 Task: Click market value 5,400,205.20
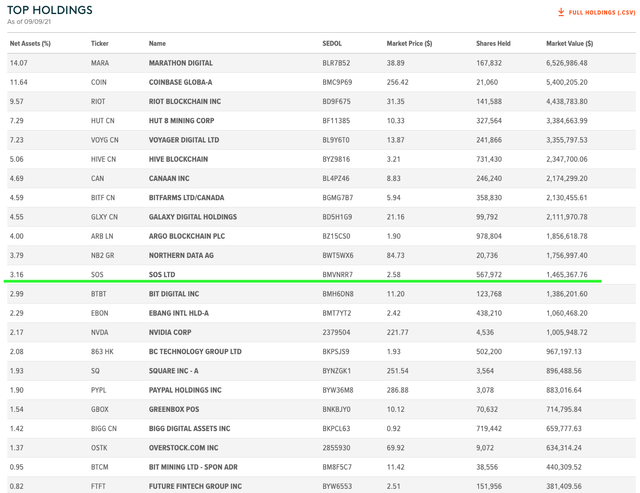pyautogui.click(x=567, y=82)
